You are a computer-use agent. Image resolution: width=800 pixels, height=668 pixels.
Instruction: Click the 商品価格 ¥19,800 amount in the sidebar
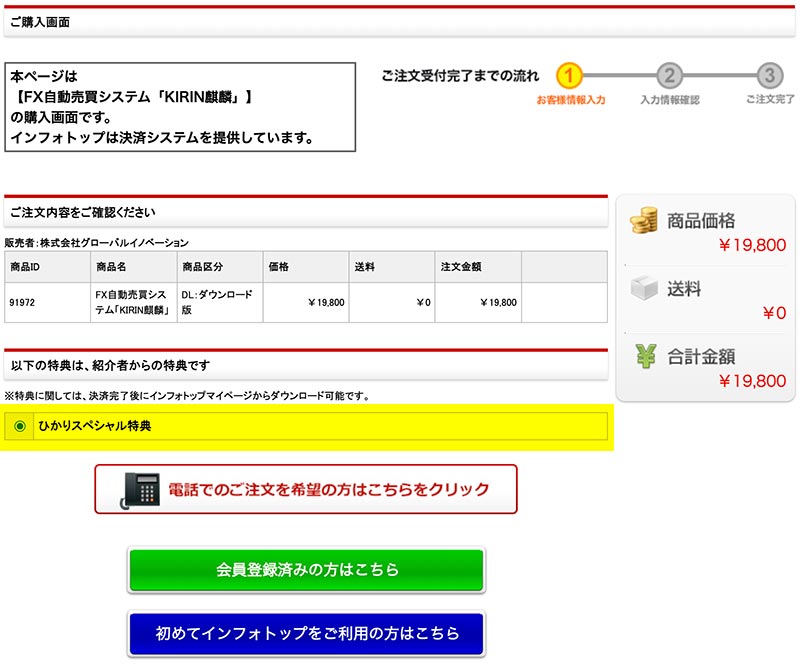[753, 245]
